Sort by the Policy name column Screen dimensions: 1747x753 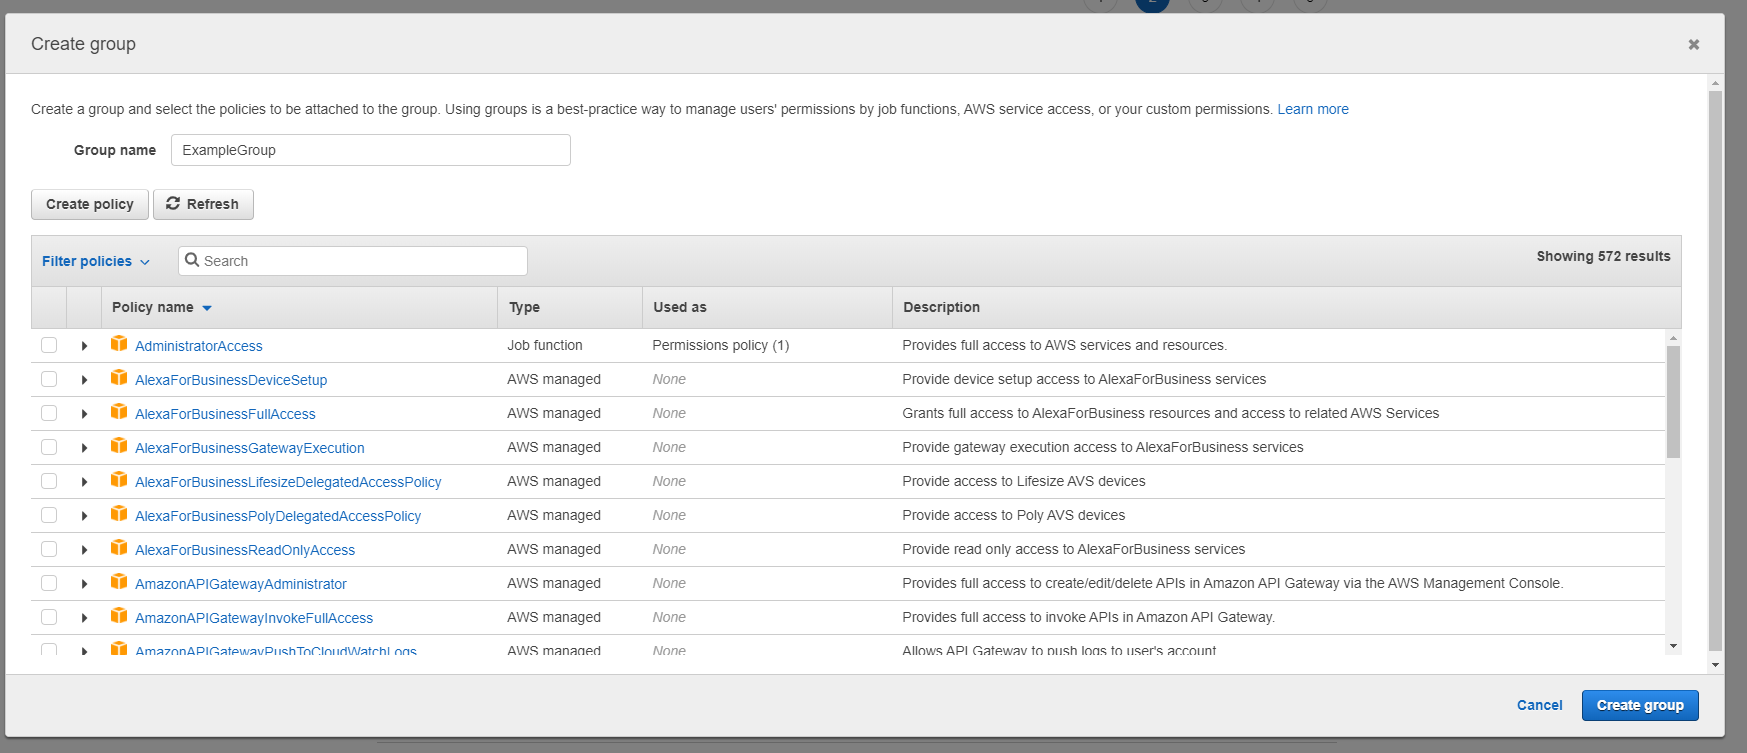[162, 307]
